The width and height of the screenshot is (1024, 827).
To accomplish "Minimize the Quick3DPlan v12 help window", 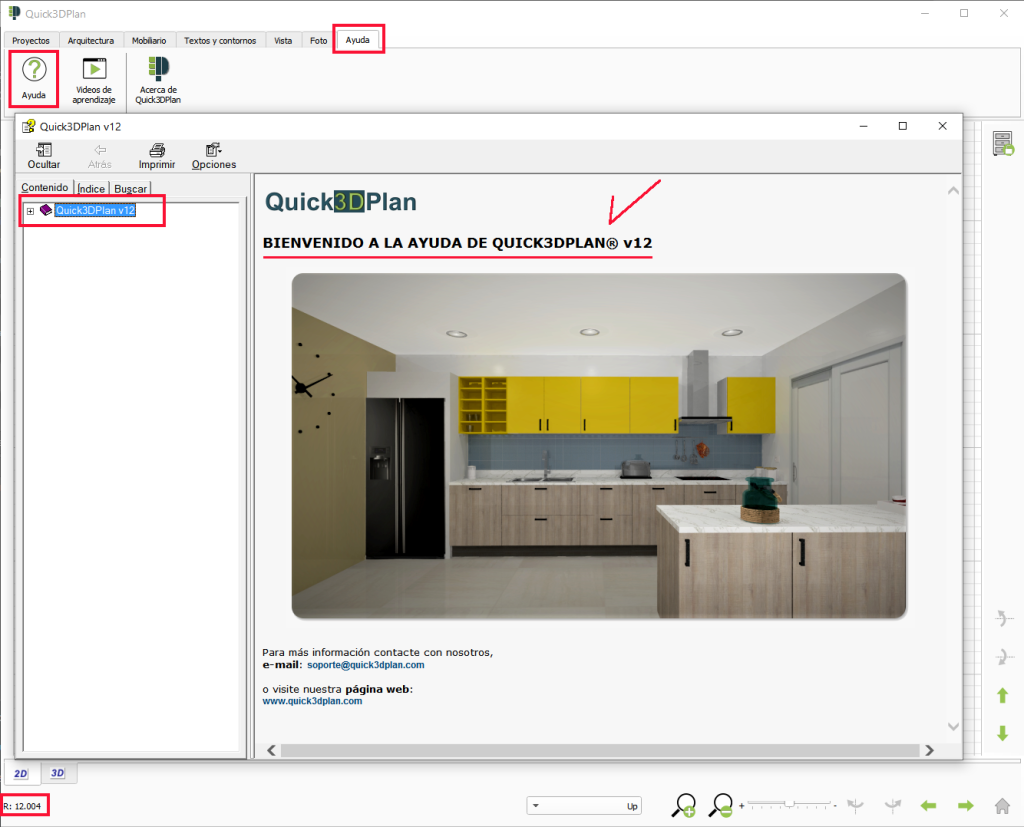I will tap(863, 126).
